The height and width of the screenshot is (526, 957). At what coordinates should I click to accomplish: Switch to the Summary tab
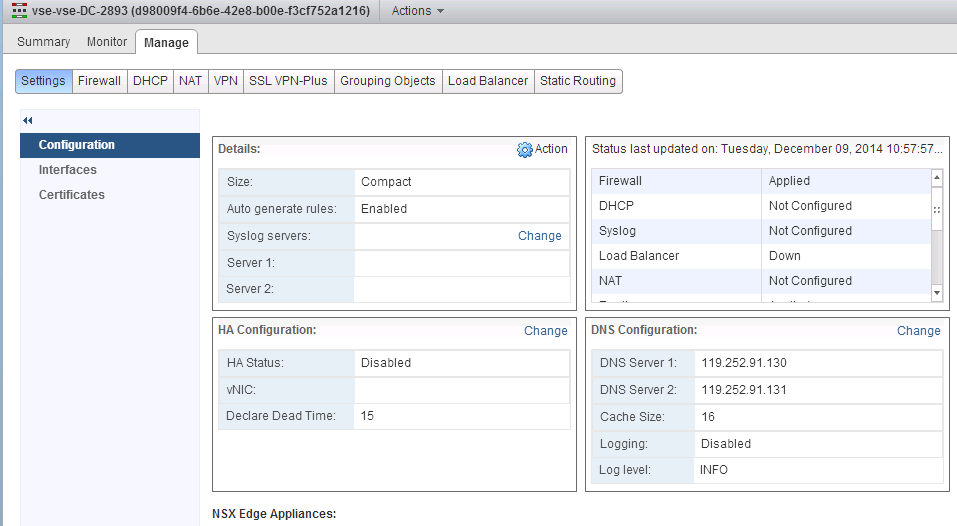coord(43,41)
